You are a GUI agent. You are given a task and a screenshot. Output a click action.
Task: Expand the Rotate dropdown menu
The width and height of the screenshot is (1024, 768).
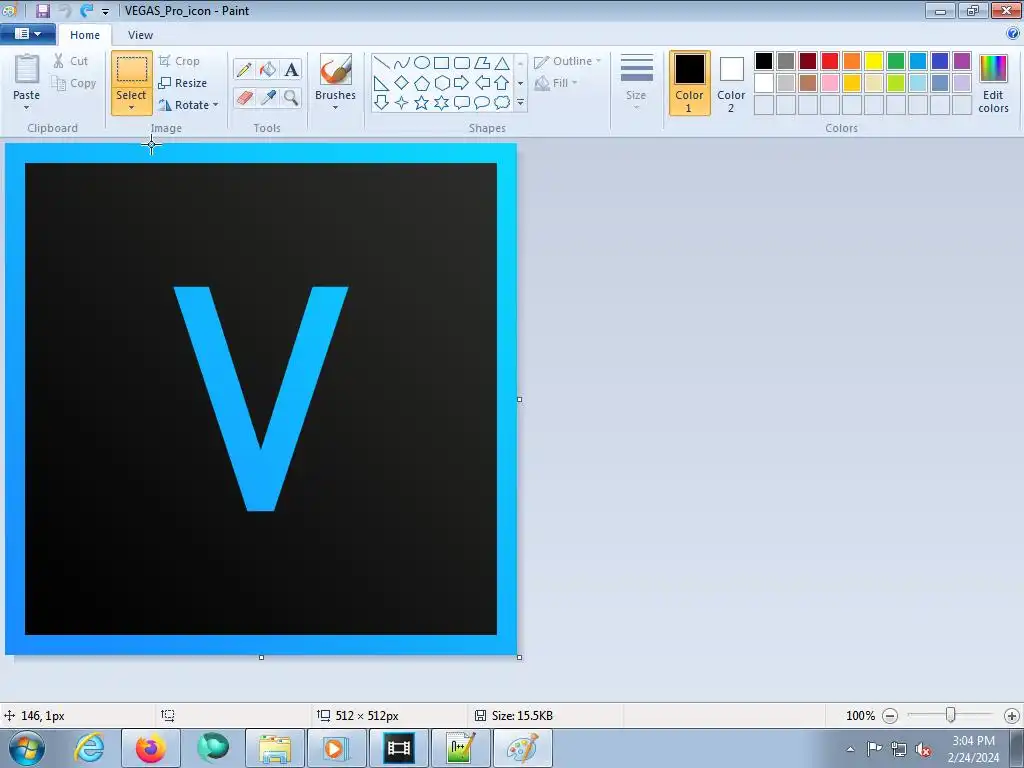(x=216, y=104)
